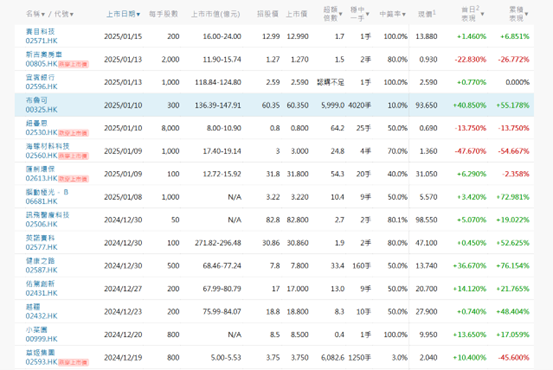The width and height of the screenshot is (553, 370).
Task: Select first-day performance -47.670%
Action: point(470,151)
